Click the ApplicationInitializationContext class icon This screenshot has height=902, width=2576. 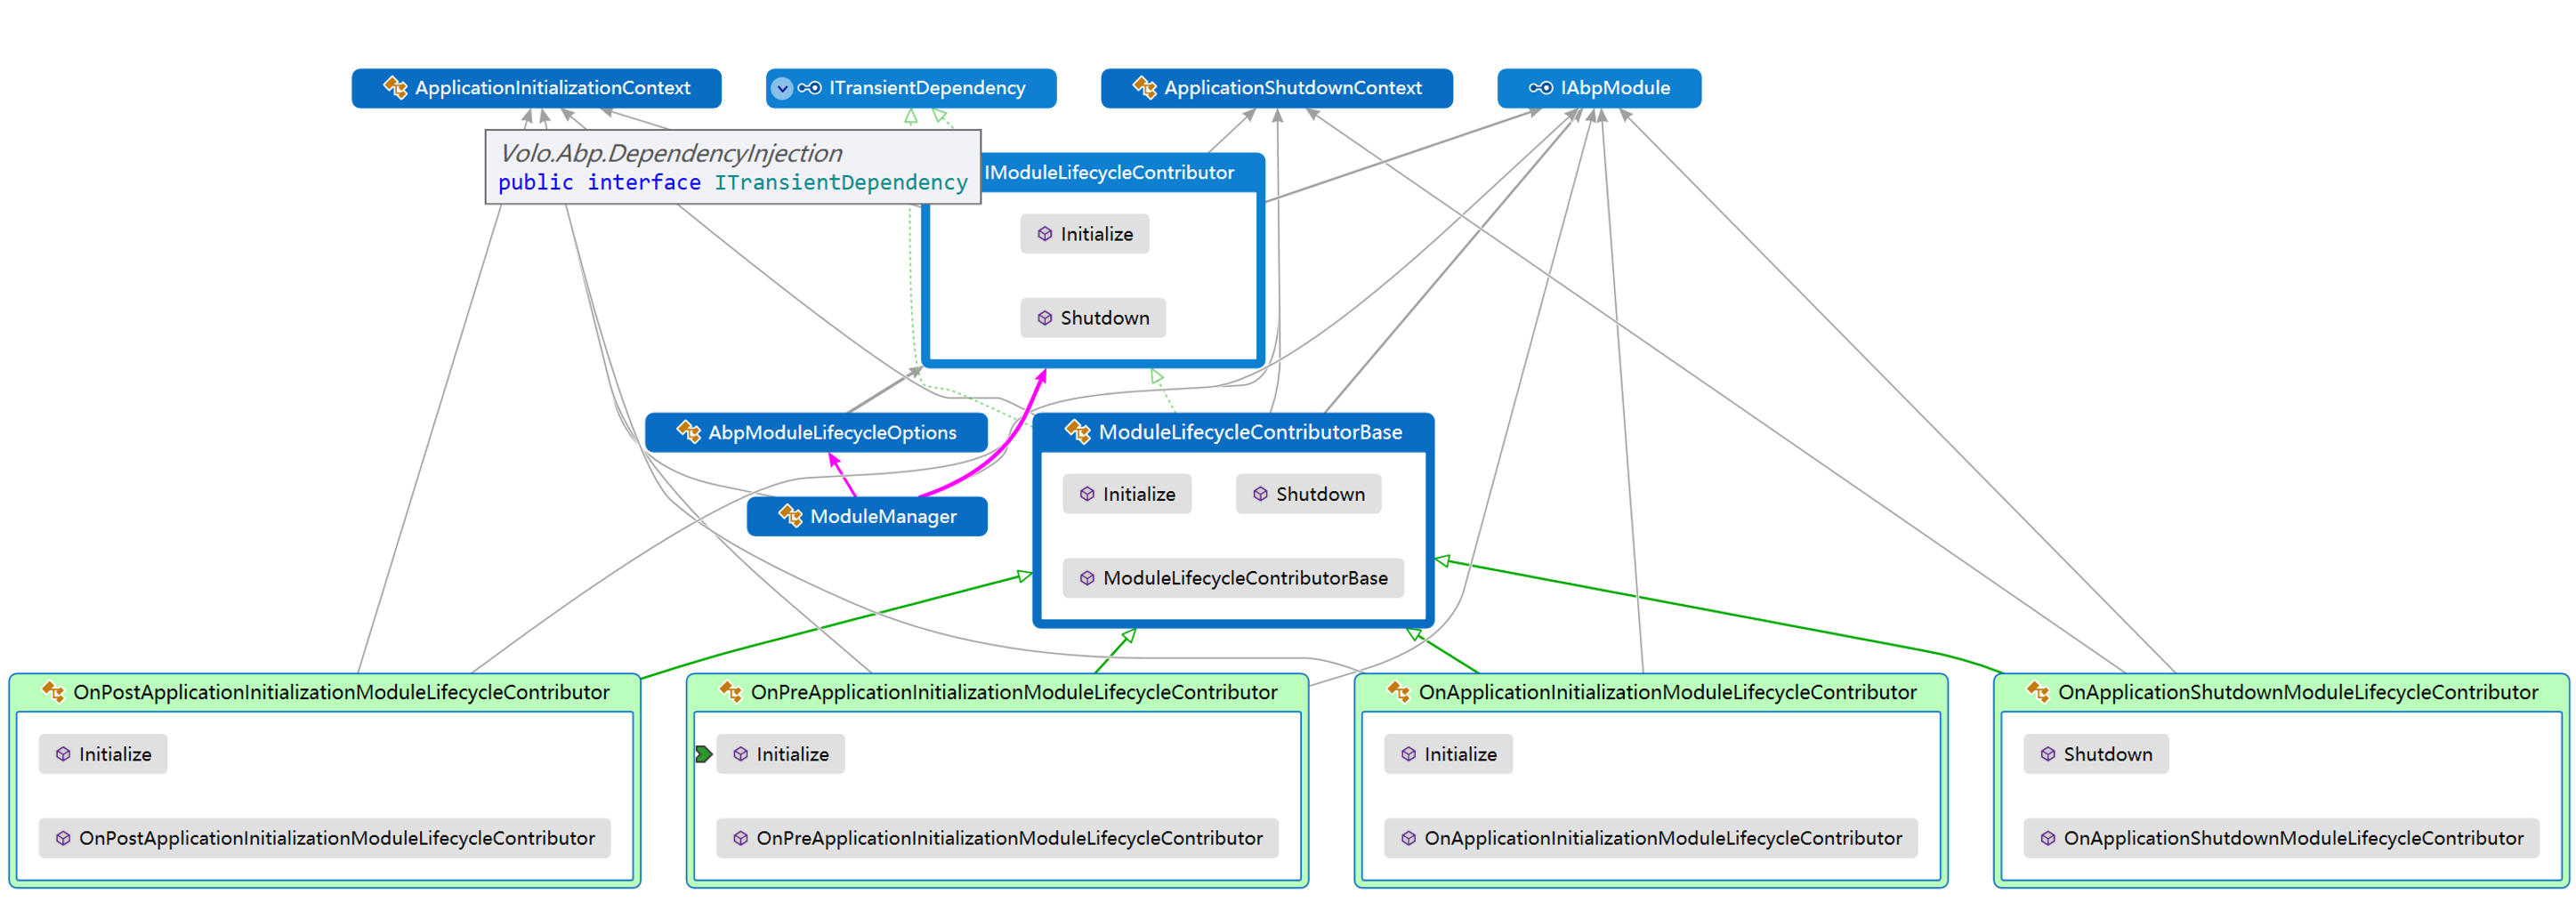(x=395, y=88)
